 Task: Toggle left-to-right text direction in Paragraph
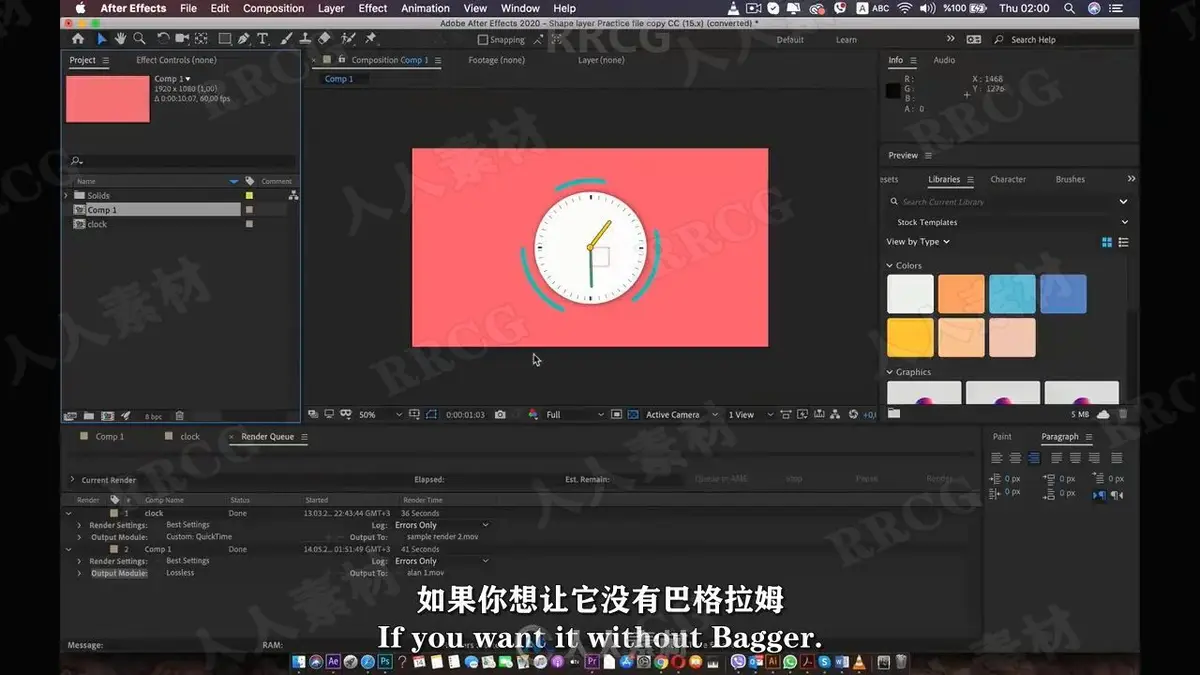(x=1099, y=494)
